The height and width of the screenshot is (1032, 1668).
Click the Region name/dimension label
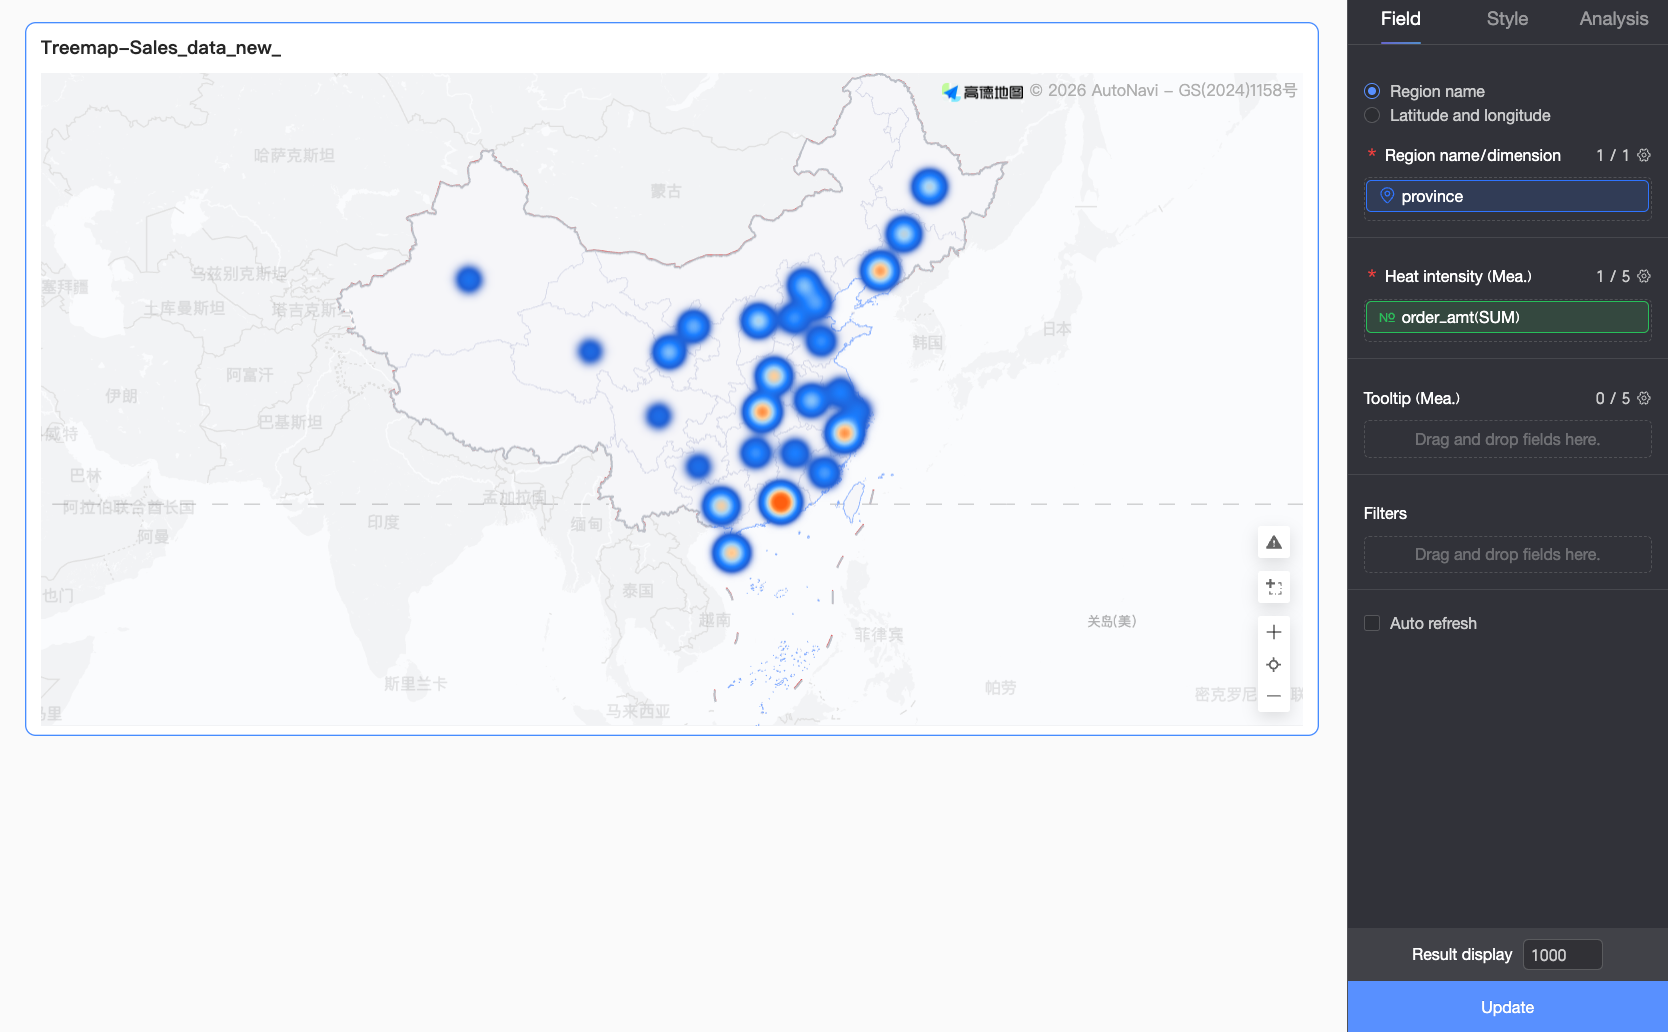coord(1472,155)
